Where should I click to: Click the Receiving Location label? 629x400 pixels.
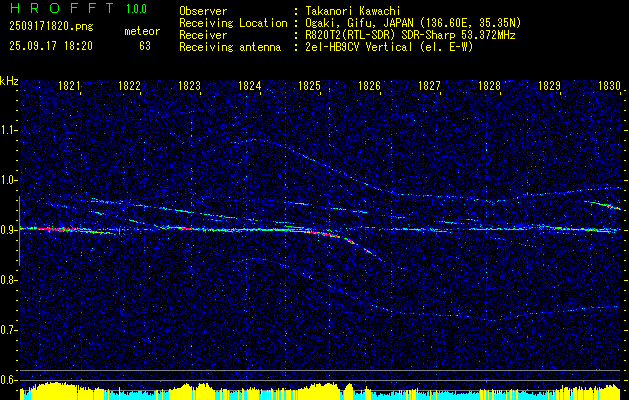(233, 23)
